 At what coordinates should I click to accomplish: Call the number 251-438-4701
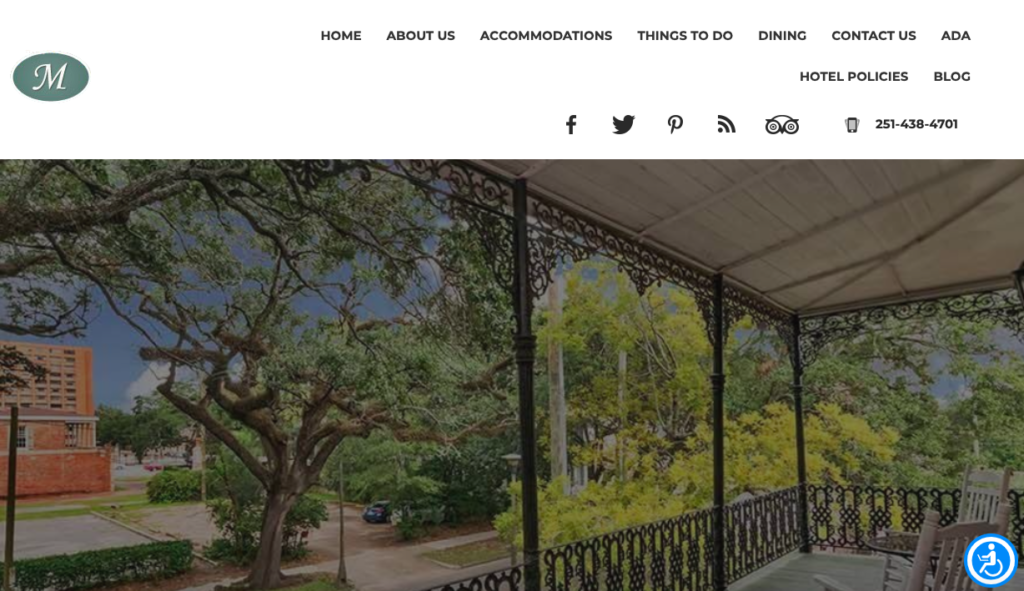click(916, 124)
